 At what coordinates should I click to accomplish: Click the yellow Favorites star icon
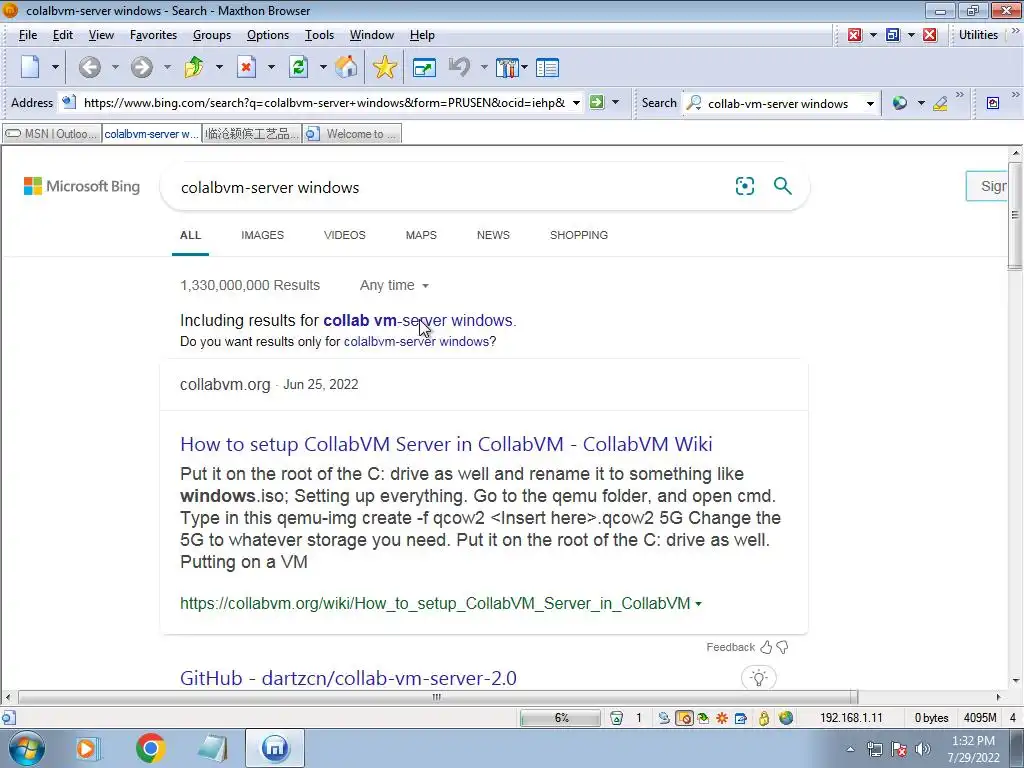385,67
